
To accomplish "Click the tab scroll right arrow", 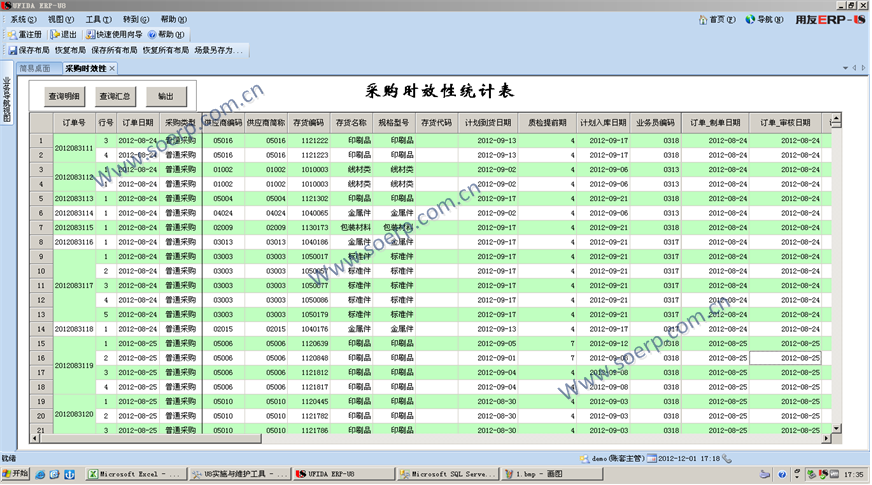I will pos(864,68).
